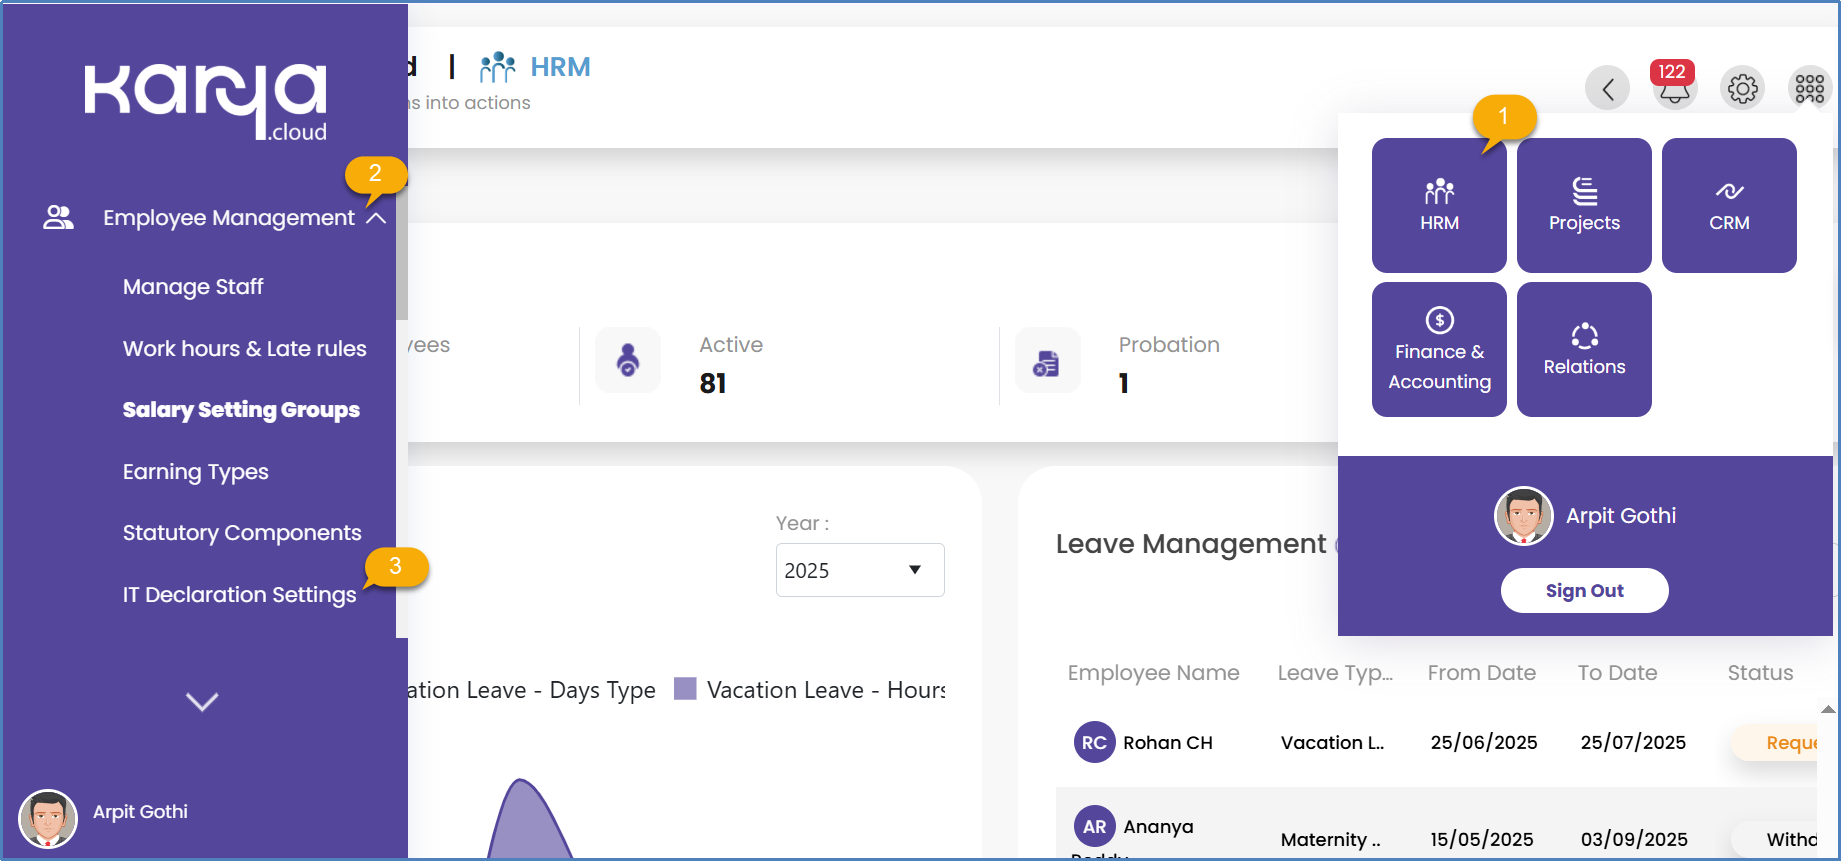
Task: Open Statutory Components menu item
Action: [x=242, y=533]
